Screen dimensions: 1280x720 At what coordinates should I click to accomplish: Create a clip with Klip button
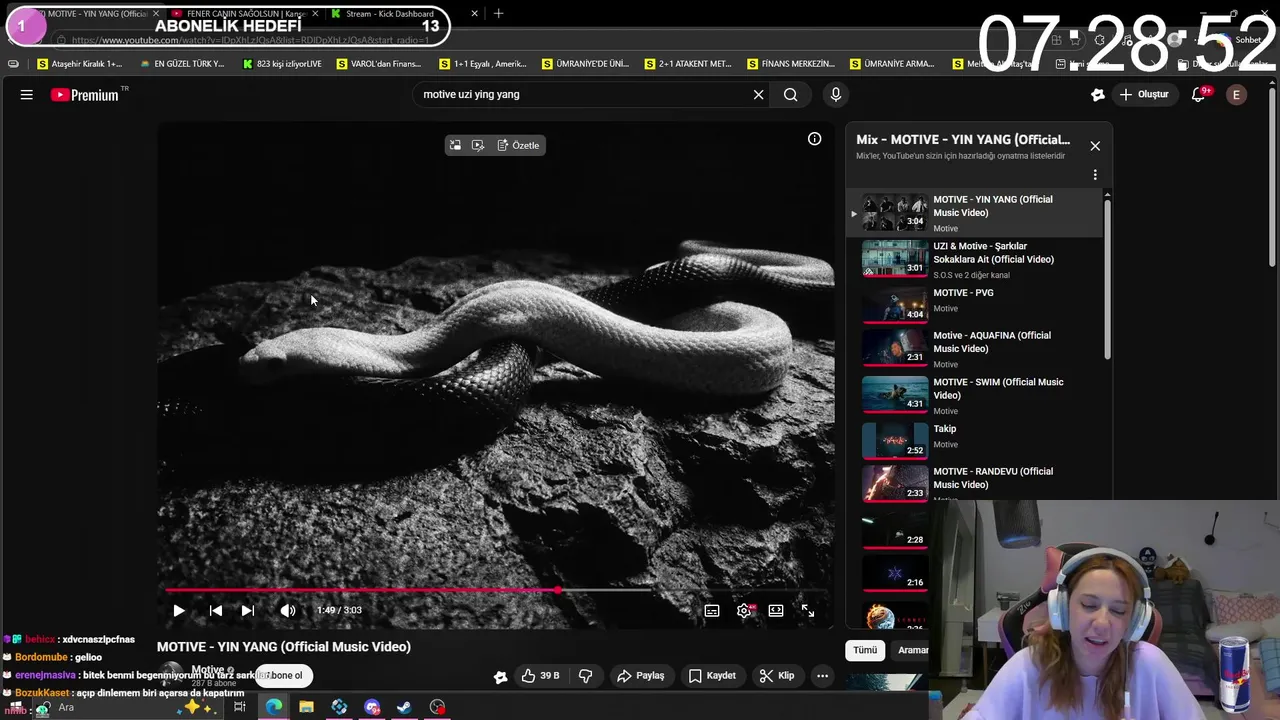click(x=777, y=676)
